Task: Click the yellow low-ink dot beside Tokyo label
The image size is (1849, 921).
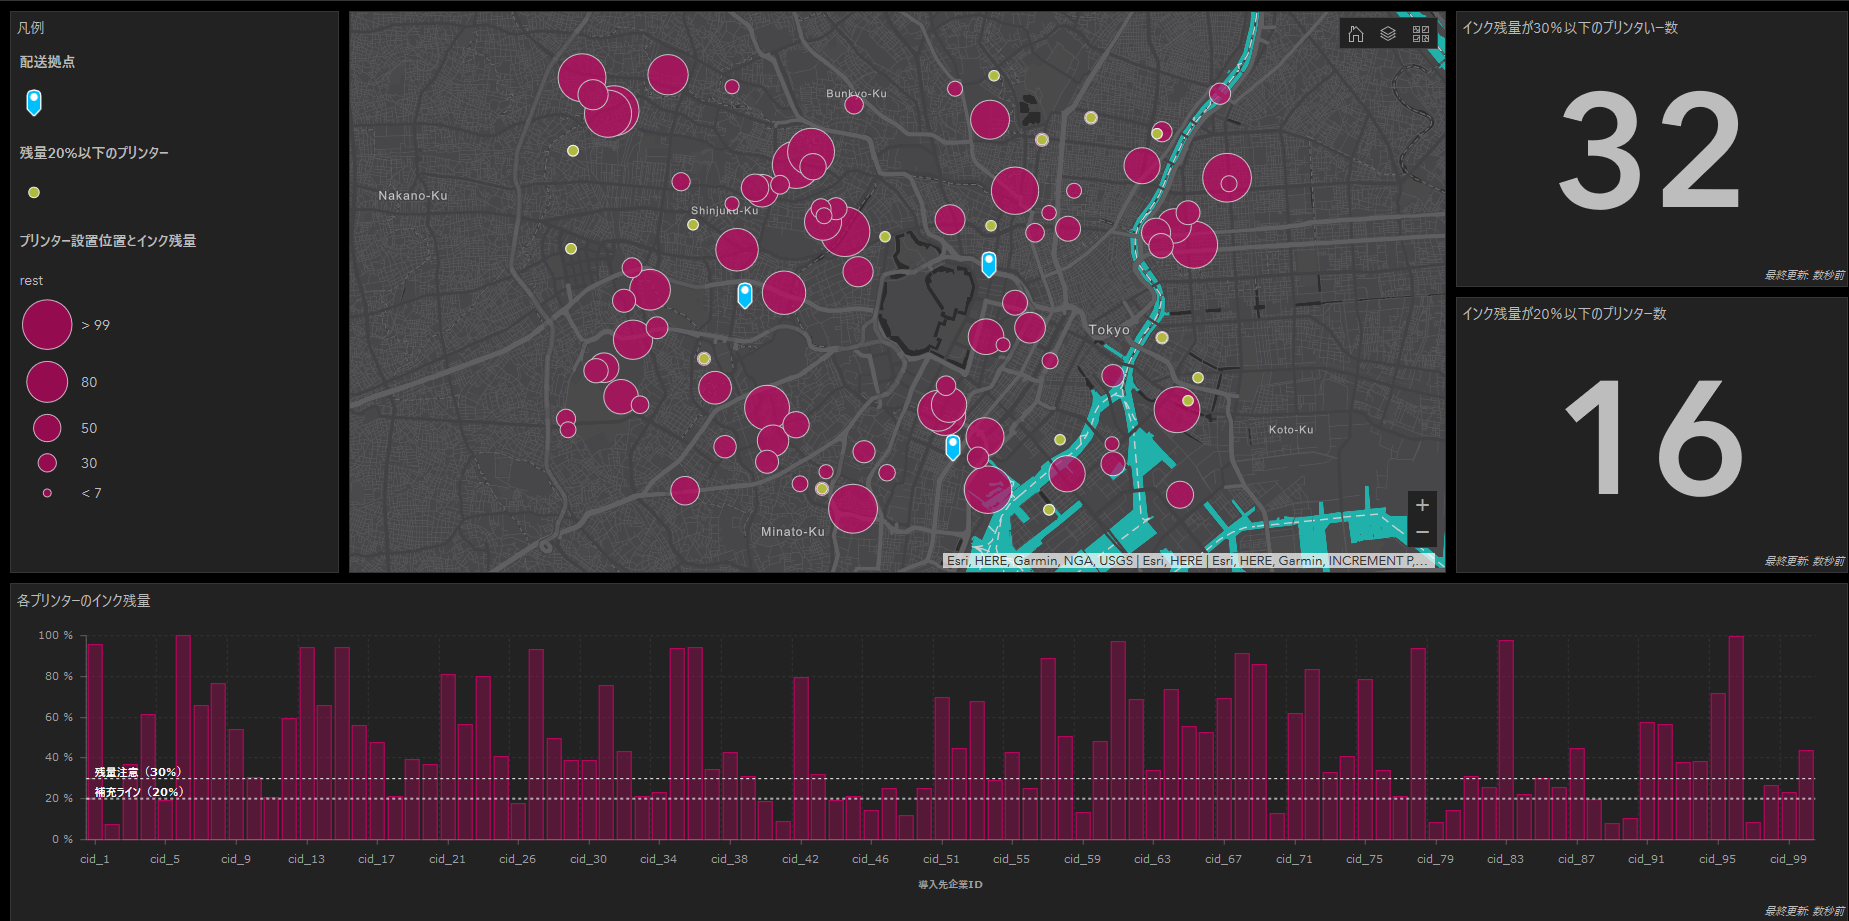Action: [x=1162, y=338]
